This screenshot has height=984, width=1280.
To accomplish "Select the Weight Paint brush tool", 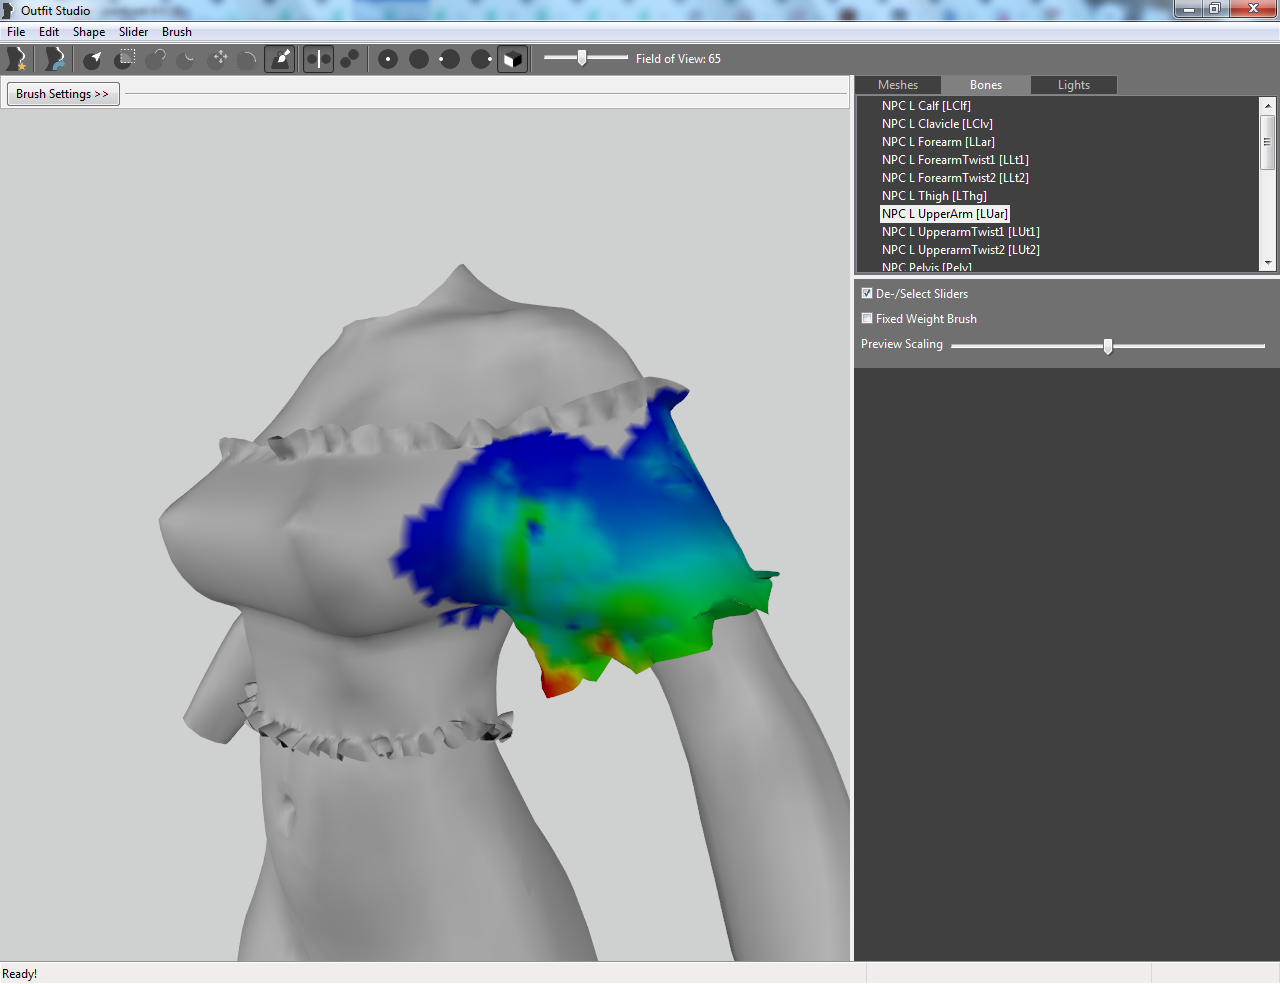I will [280, 59].
